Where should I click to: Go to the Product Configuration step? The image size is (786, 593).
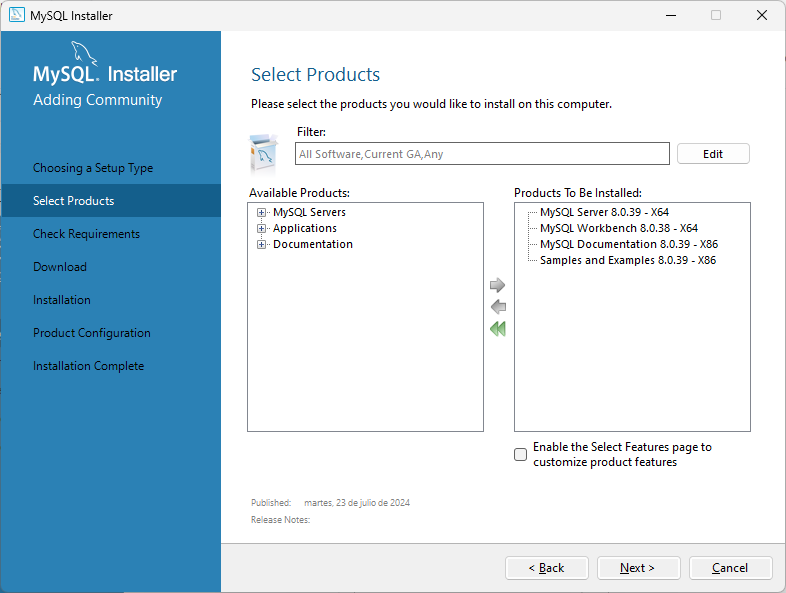92,333
